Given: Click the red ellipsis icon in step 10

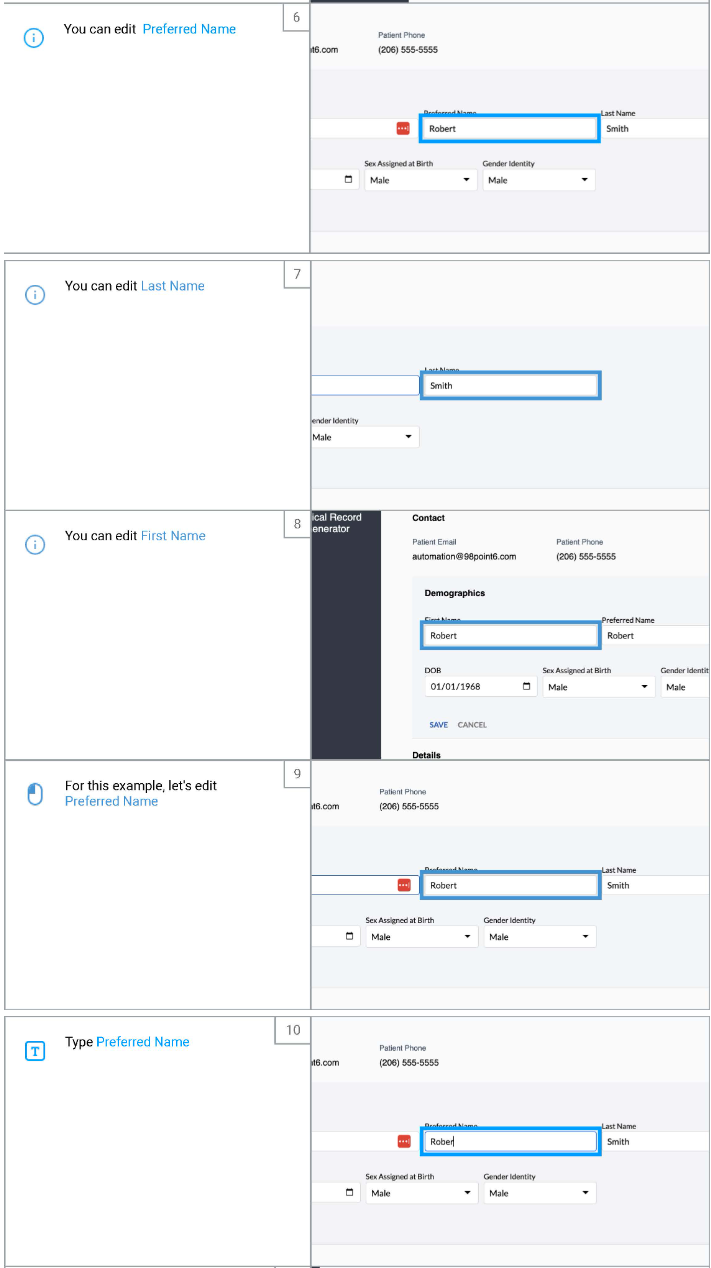Looking at the screenshot, I should pos(404,1142).
